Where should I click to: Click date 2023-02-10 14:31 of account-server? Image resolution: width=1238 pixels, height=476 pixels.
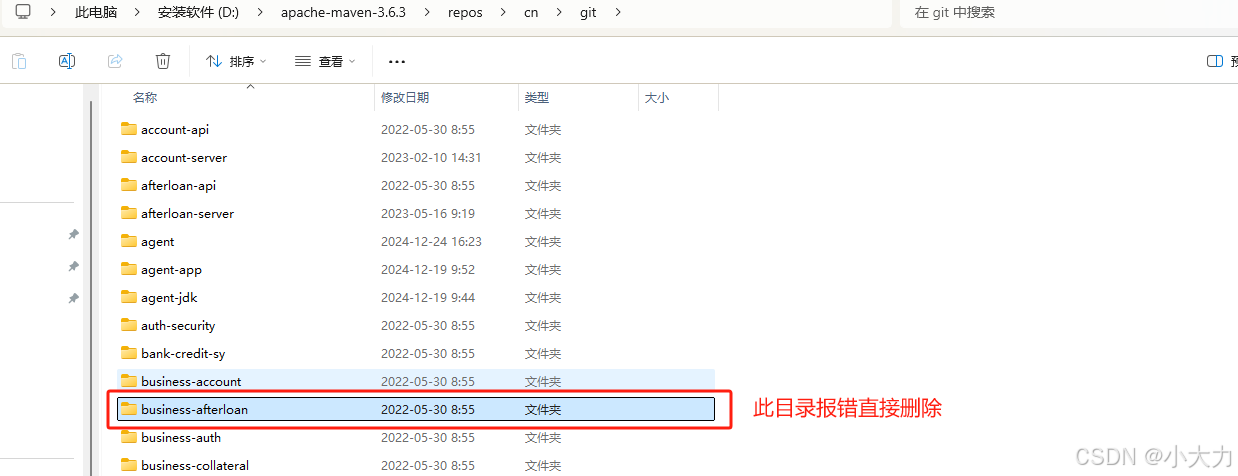(431, 158)
